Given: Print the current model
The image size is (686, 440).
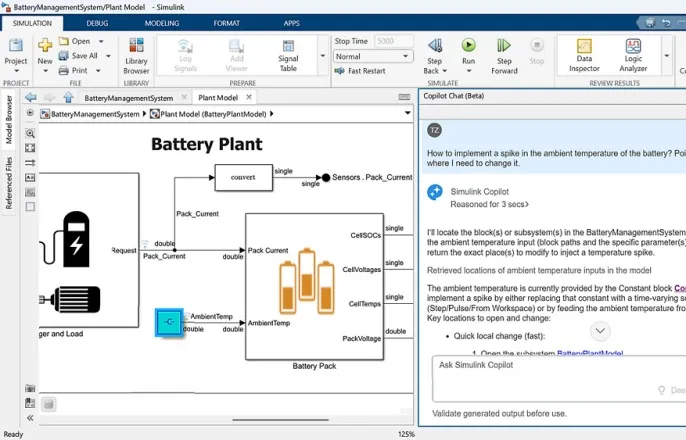Looking at the screenshot, I should tap(74, 70).
